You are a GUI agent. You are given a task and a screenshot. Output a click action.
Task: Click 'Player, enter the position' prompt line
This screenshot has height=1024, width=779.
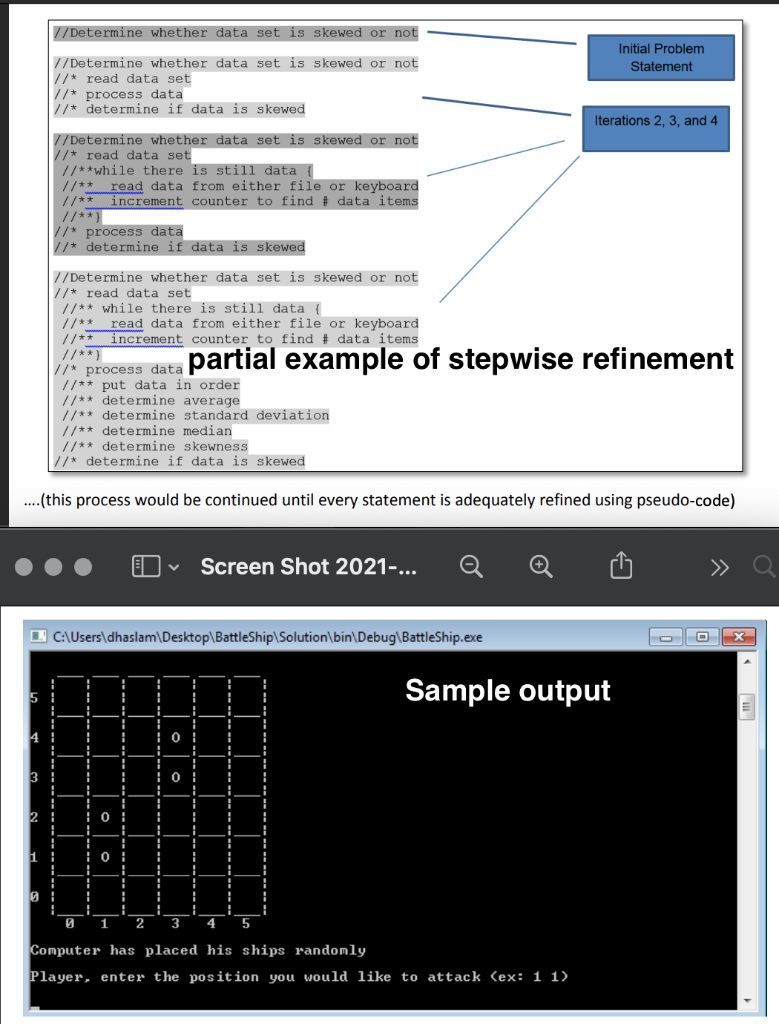click(299, 977)
